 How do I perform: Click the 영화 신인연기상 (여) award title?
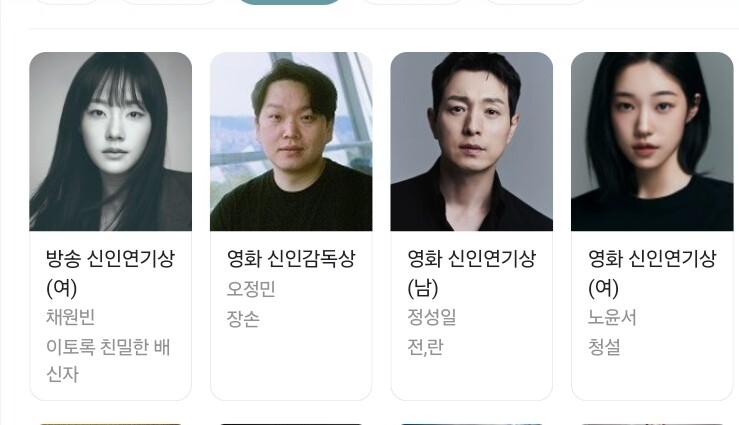tap(652, 273)
